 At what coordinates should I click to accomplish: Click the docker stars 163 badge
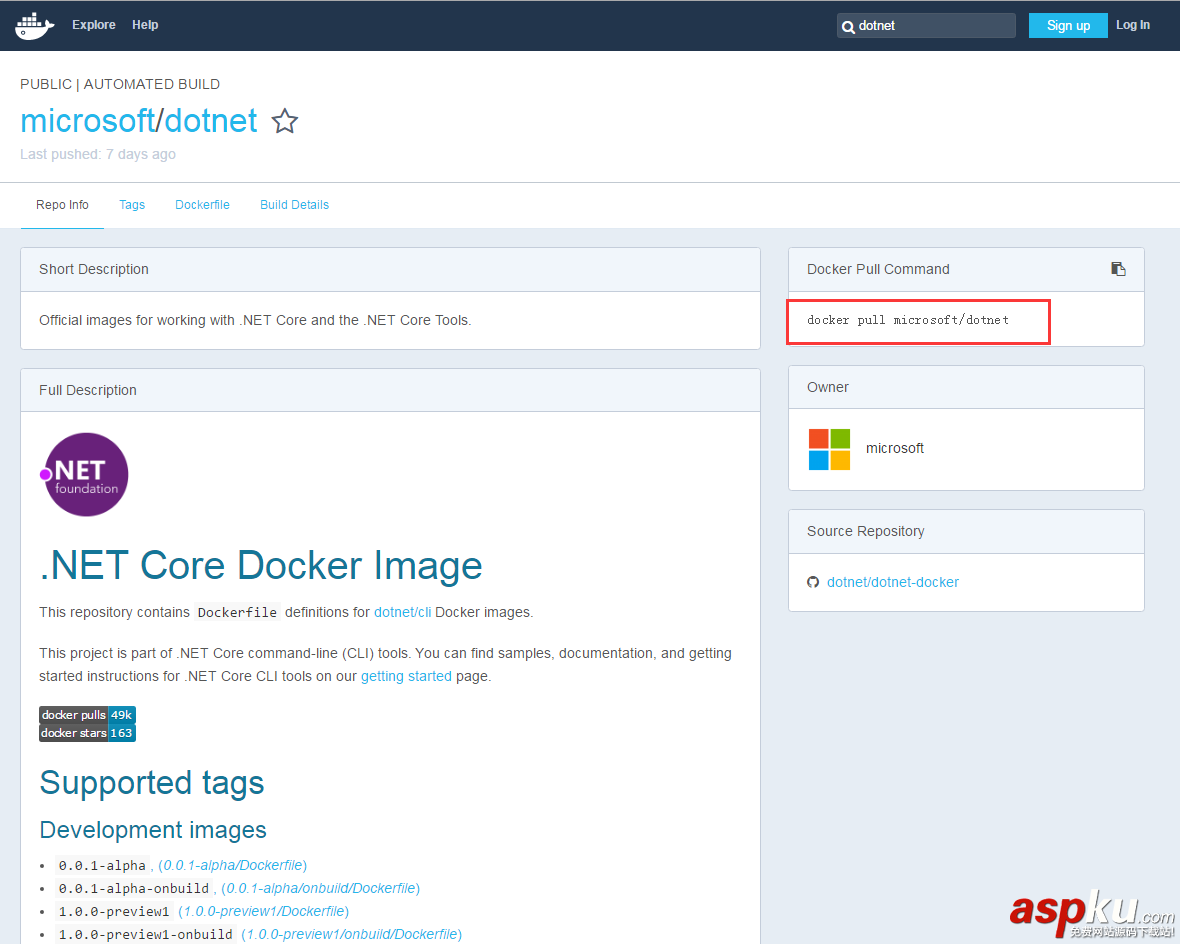[x=87, y=733]
